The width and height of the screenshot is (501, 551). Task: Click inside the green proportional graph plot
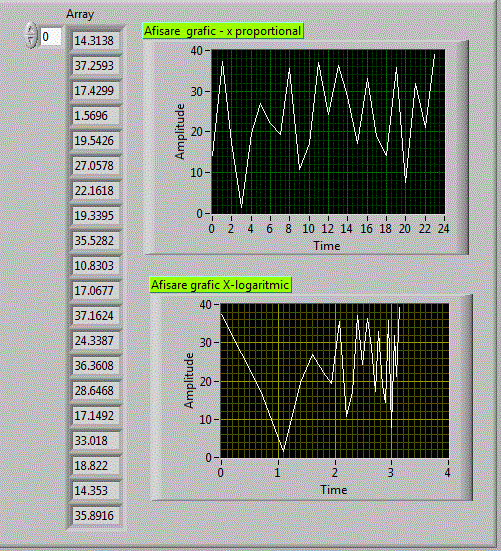click(328, 132)
